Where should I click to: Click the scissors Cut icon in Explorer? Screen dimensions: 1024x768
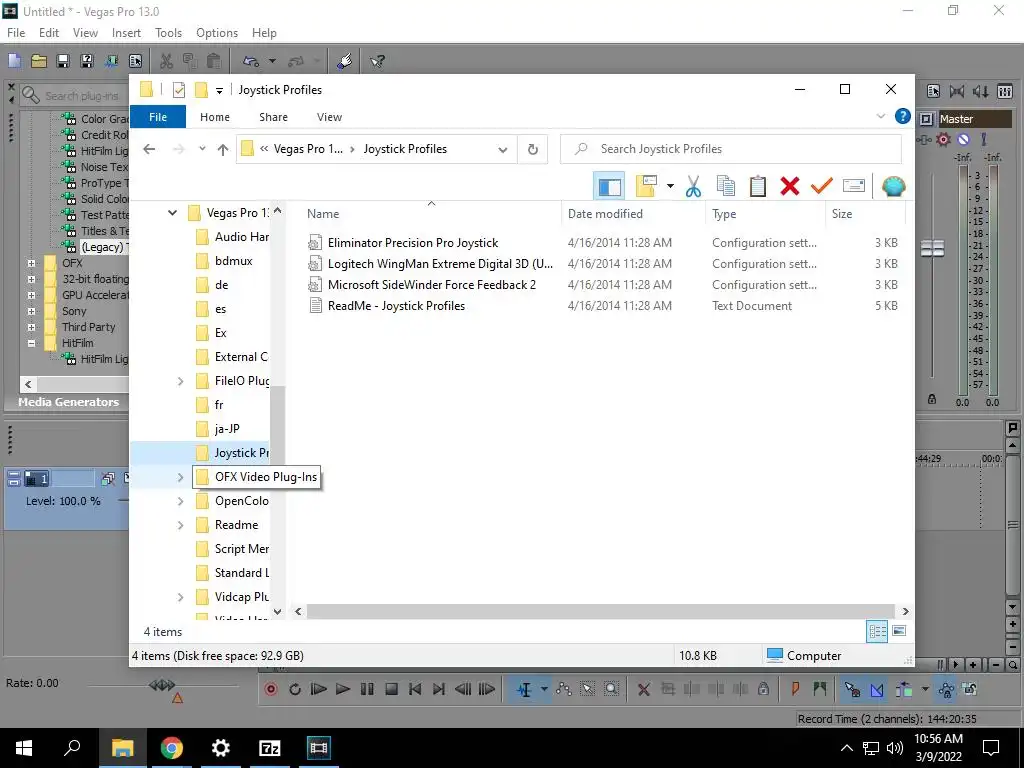coord(694,187)
